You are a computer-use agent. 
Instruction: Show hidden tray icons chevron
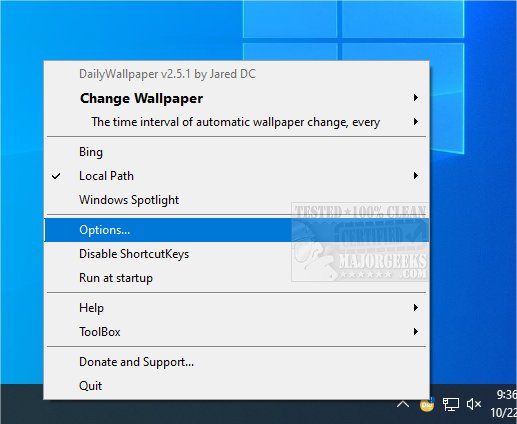tap(403, 404)
